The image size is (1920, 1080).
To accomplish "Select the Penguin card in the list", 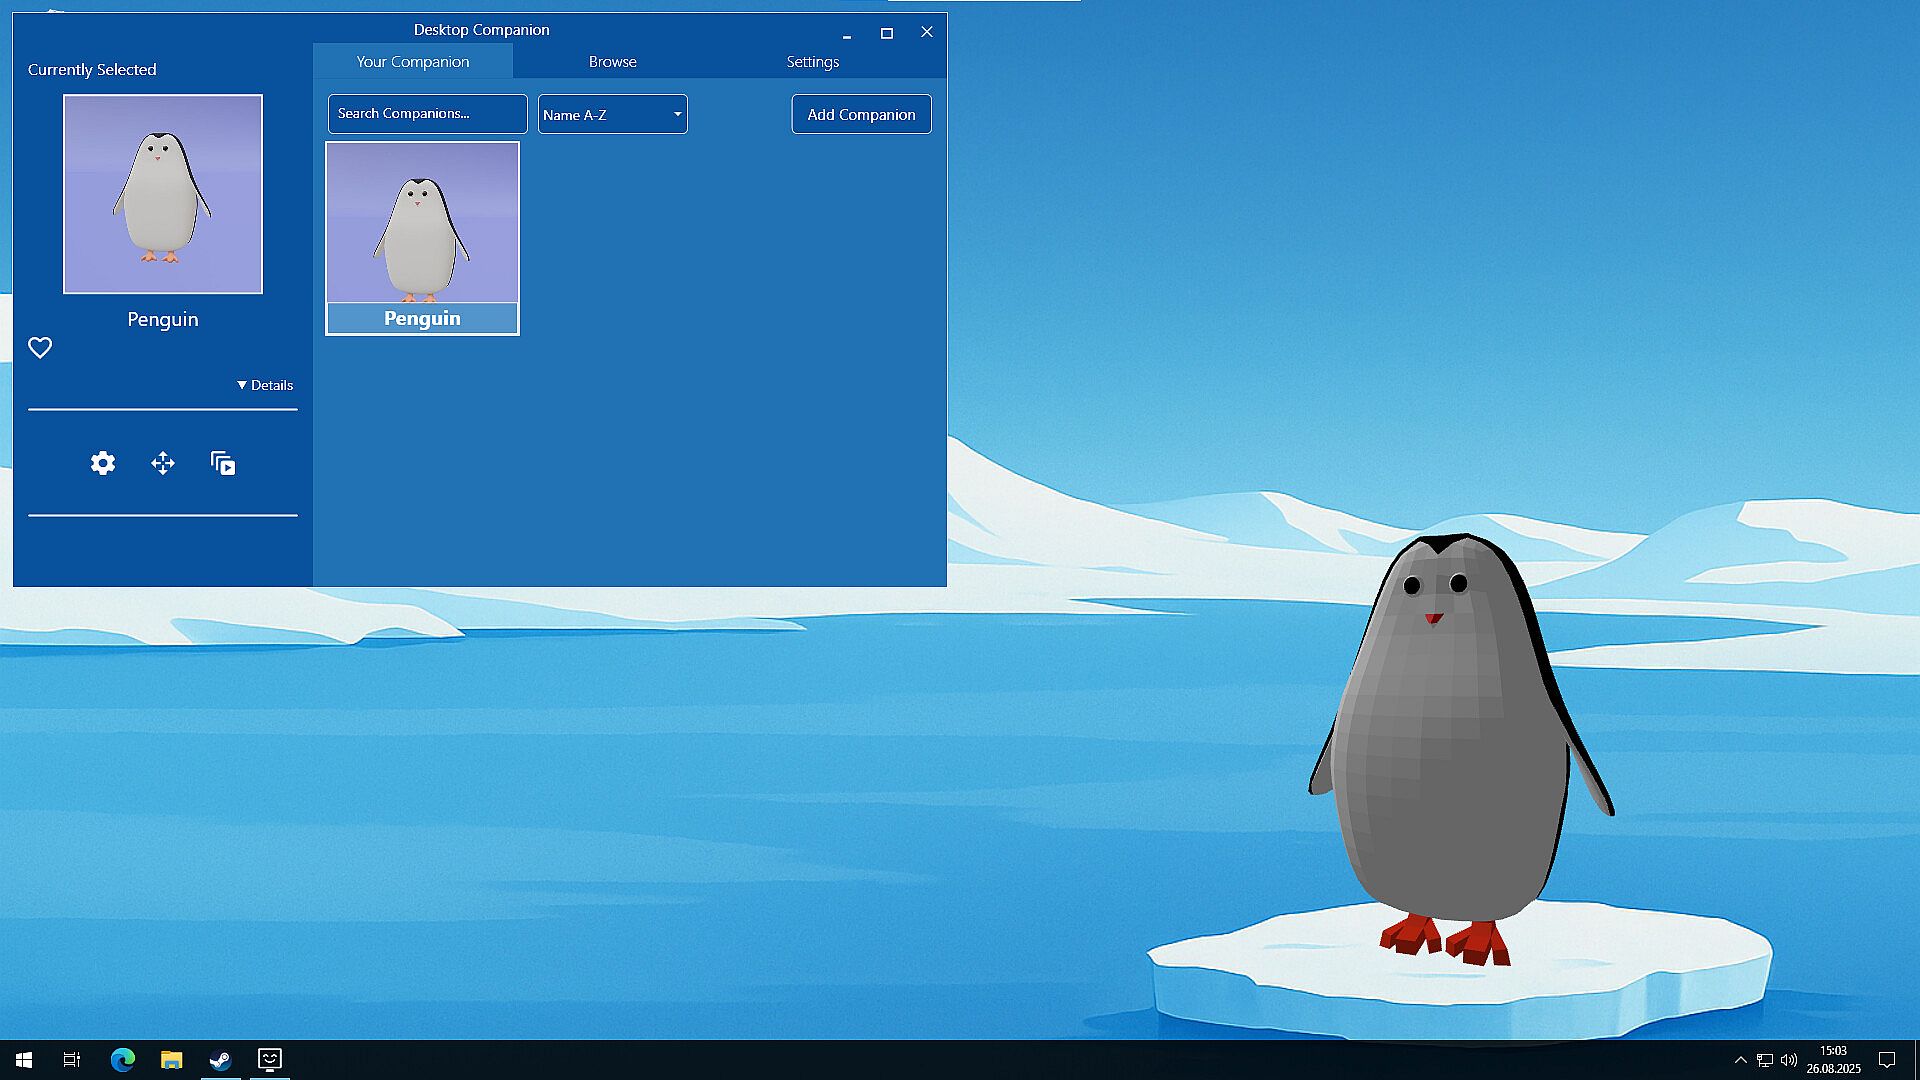I will 422,238.
